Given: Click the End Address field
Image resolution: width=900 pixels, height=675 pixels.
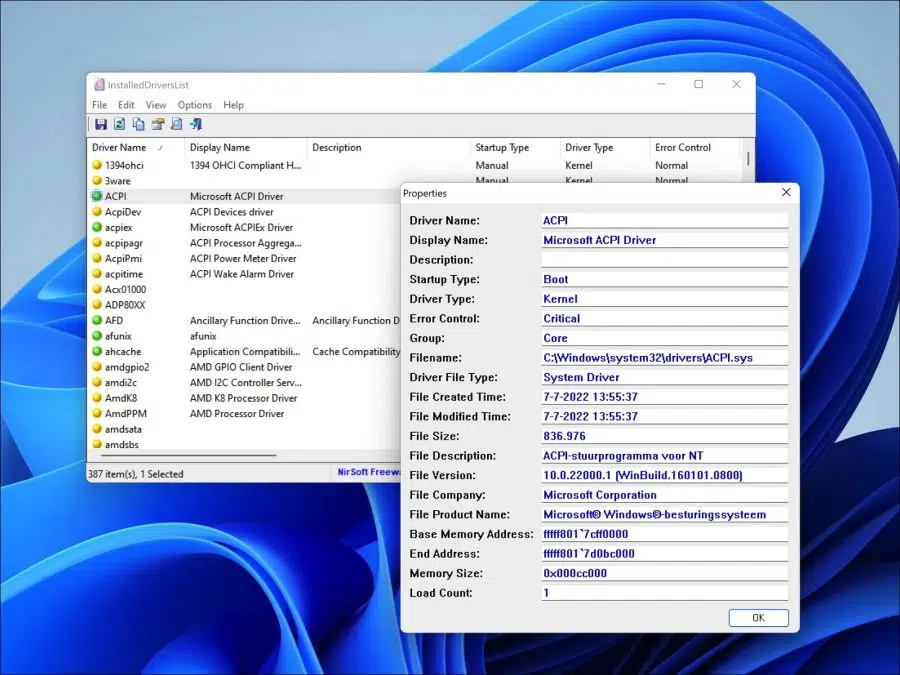Looking at the screenshot, I should point(665,553).
